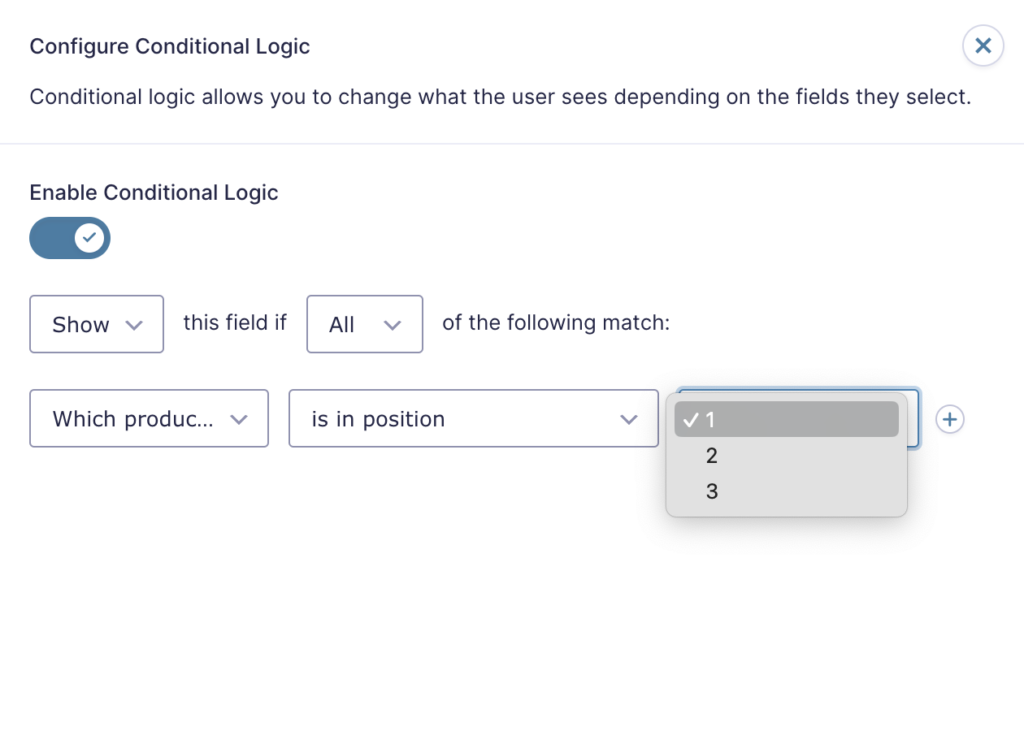Image resolution: width=1024 pixels, height=731 pixels.
Task: Open the Show action dropdown
Action: click(x=96, y=324)
